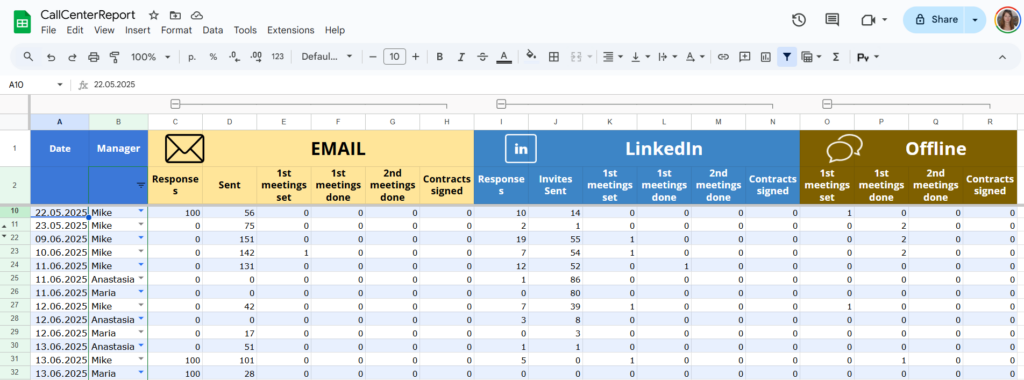The height and width of the screenshot is (380, 1024).
Task: Increase font size with plus button
Action: [x=415, y=57]
